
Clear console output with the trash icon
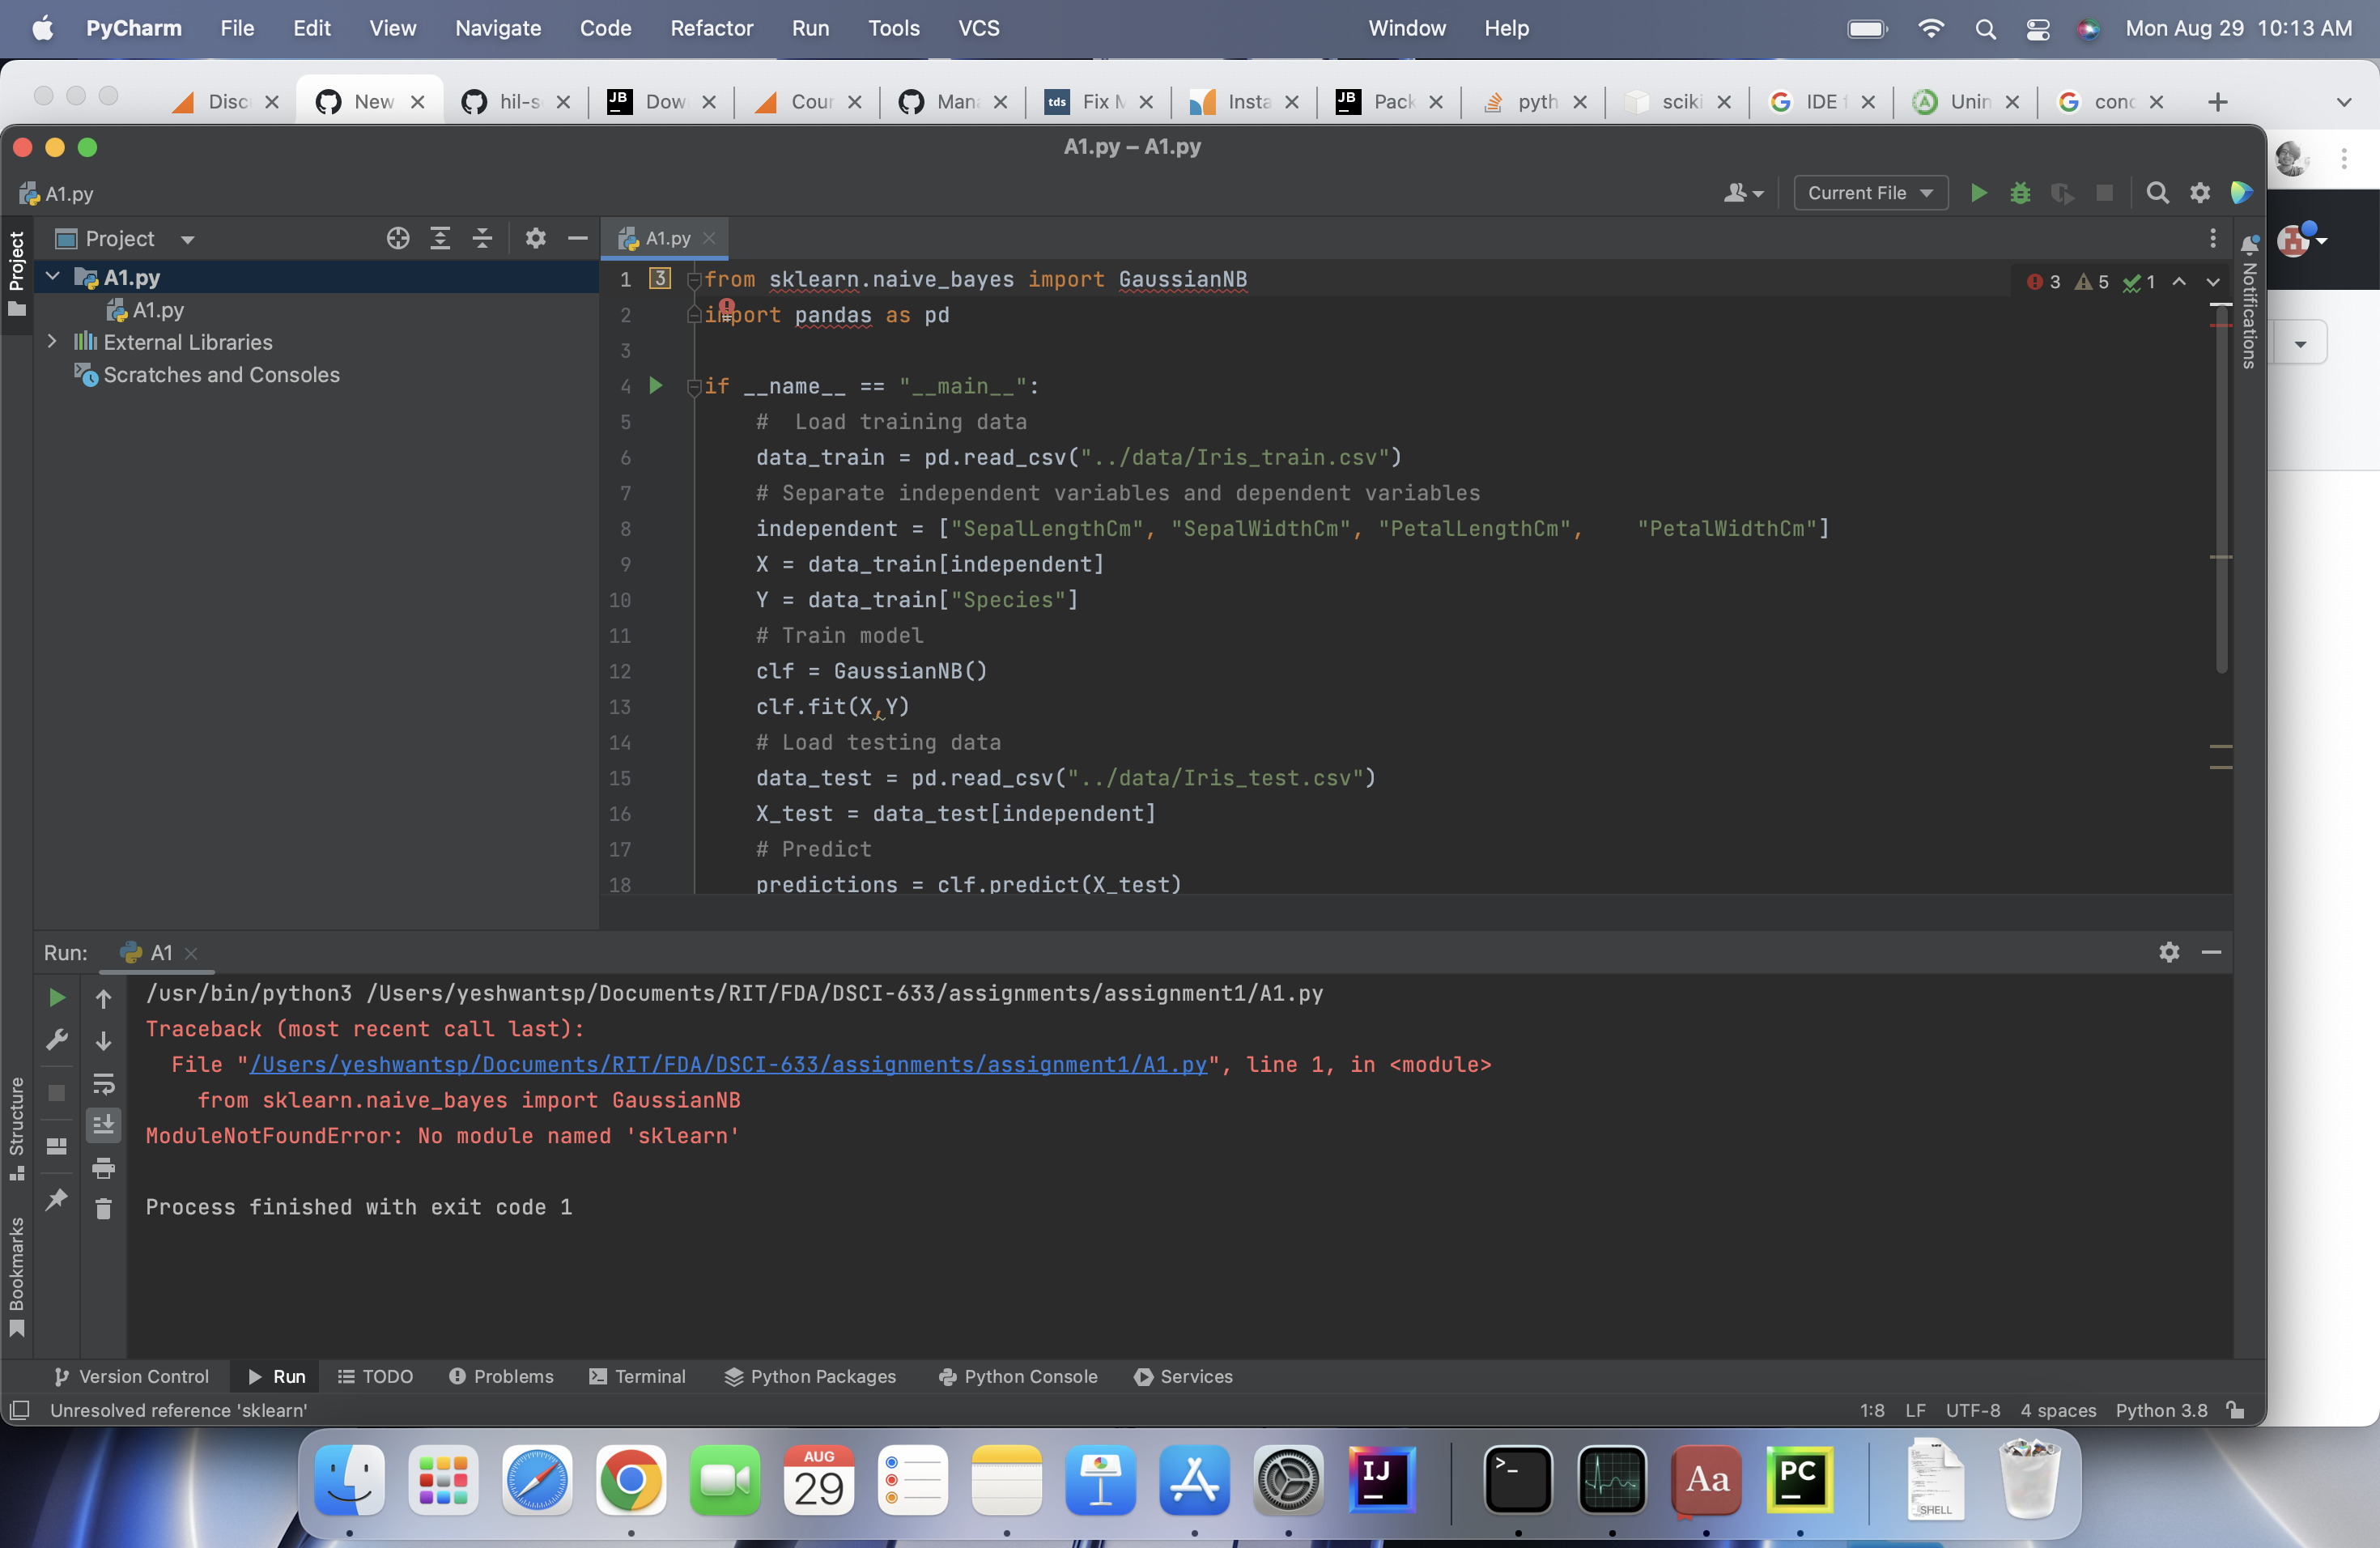tap(104, 1209)
